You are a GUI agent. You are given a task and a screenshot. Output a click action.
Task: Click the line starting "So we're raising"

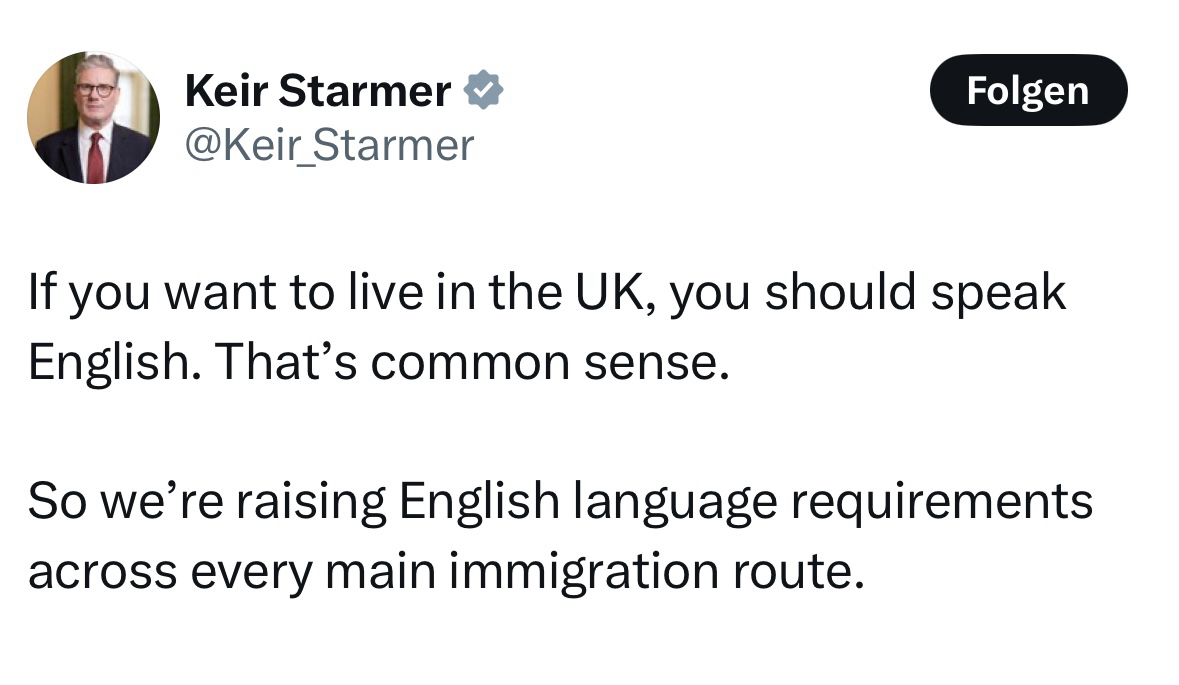coord(560,502)
